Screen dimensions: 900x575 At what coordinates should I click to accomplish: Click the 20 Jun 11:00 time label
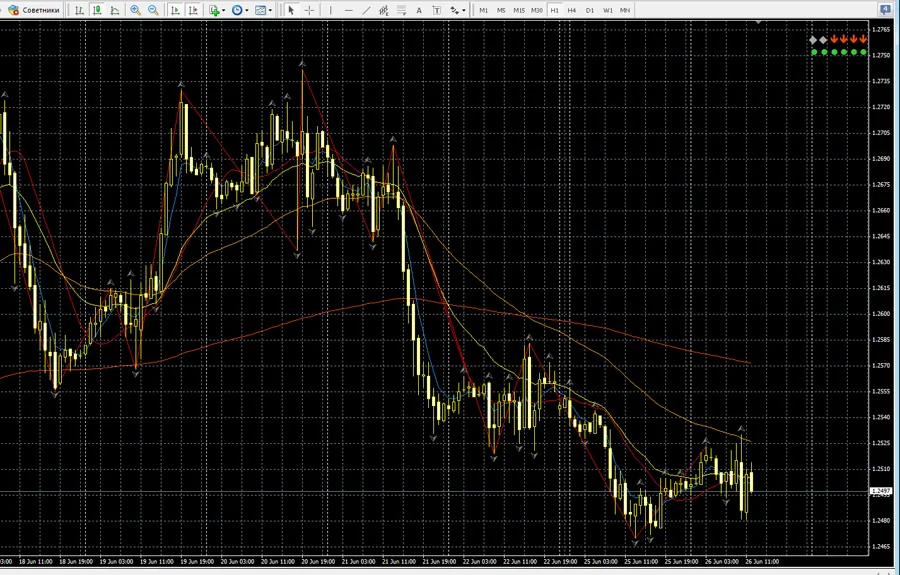(x=278, y=561)
